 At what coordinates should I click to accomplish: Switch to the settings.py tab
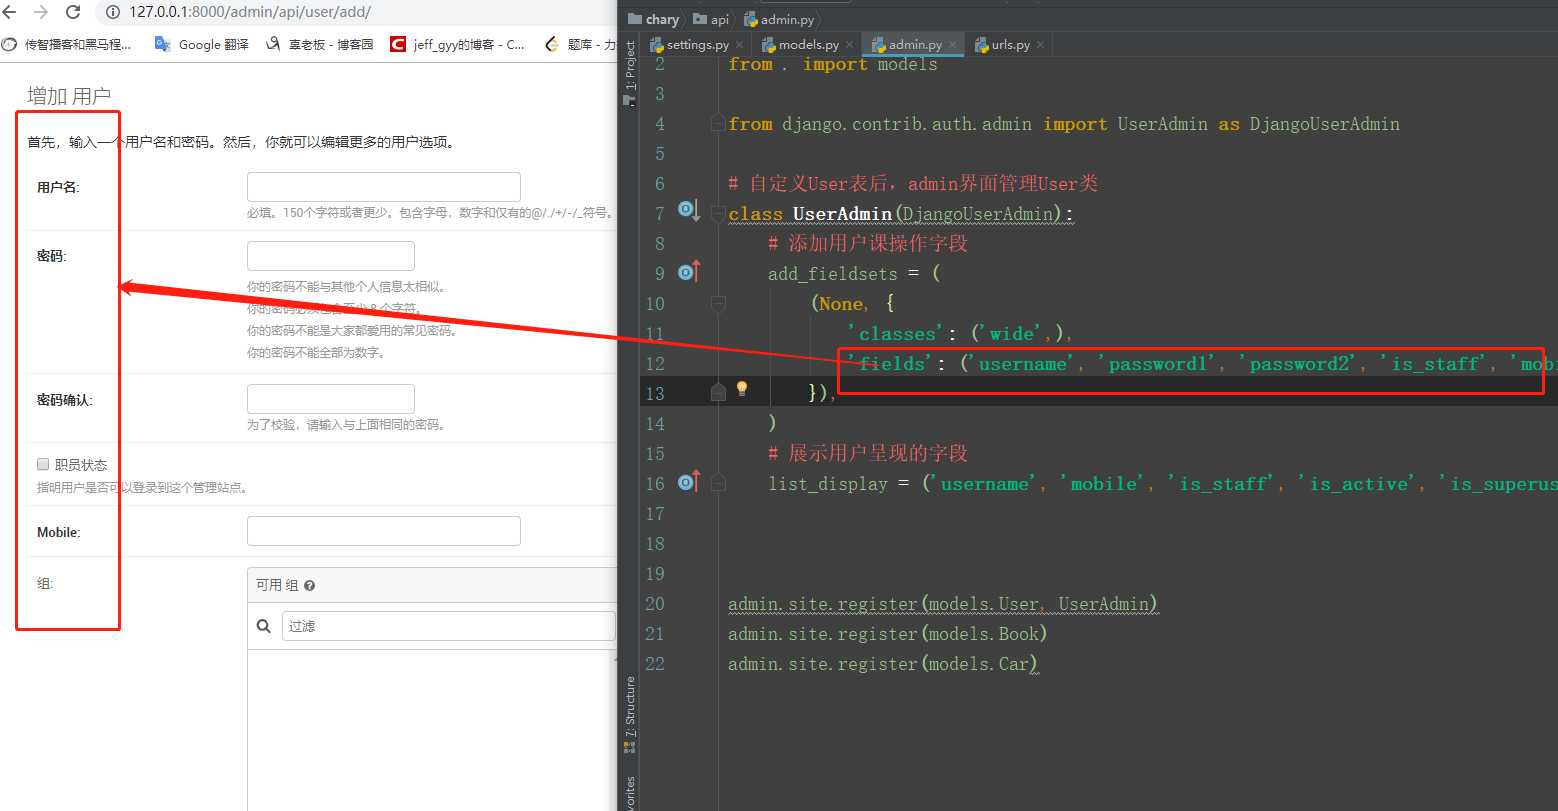click(x=697, y=45)
